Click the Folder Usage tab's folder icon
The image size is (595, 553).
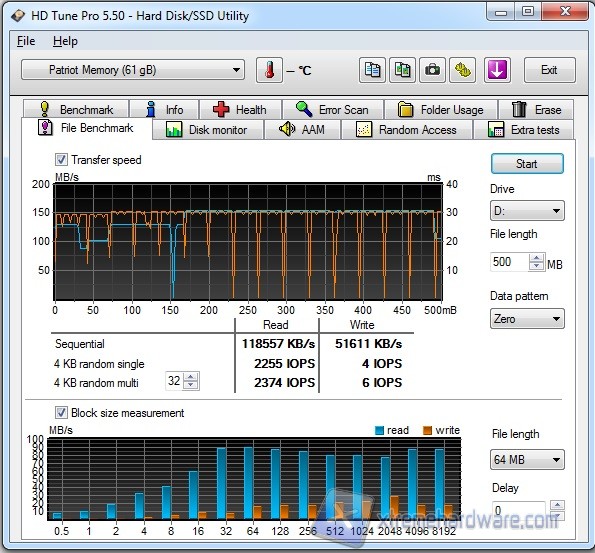405,109
